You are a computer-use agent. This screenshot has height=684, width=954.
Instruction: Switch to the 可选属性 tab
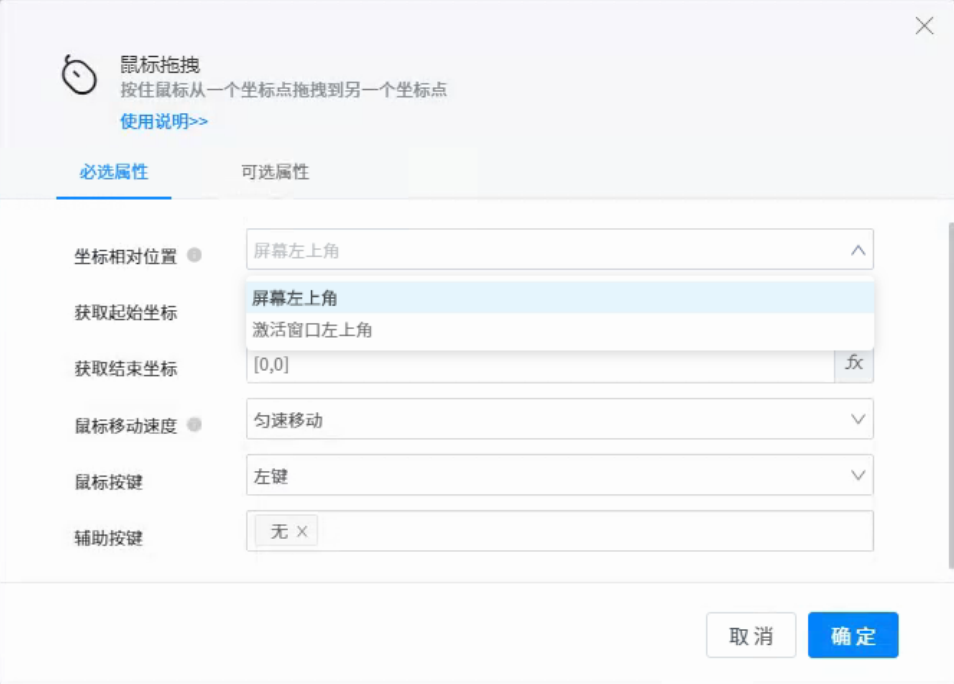tap(275, 172)
